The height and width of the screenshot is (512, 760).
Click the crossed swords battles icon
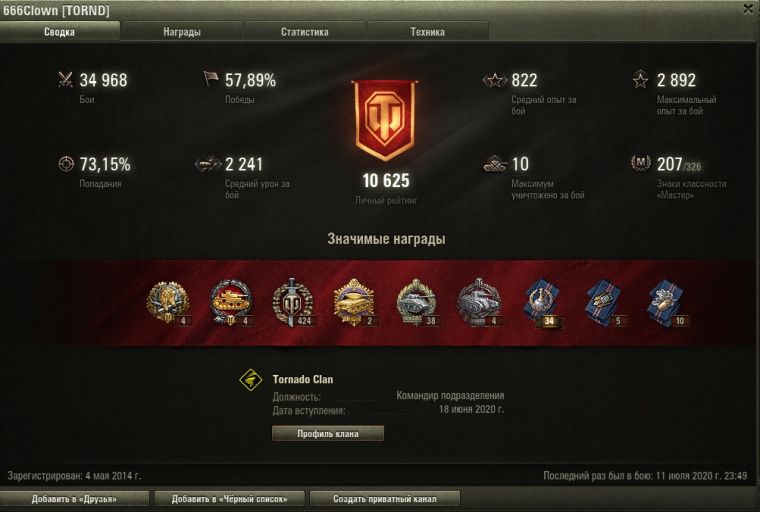pos(65,79)
